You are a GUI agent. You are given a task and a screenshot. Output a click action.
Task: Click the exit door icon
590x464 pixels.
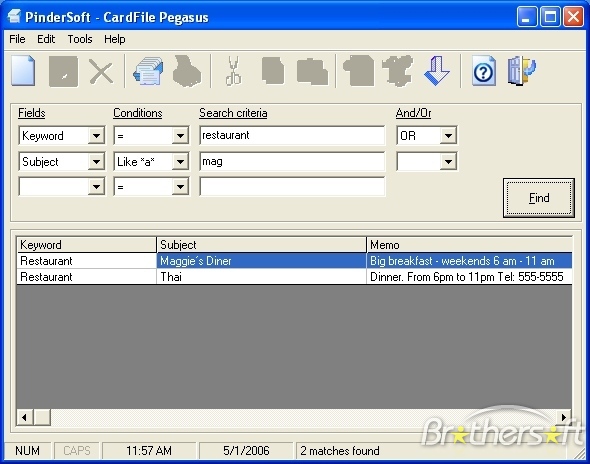(x=521, y=71)
